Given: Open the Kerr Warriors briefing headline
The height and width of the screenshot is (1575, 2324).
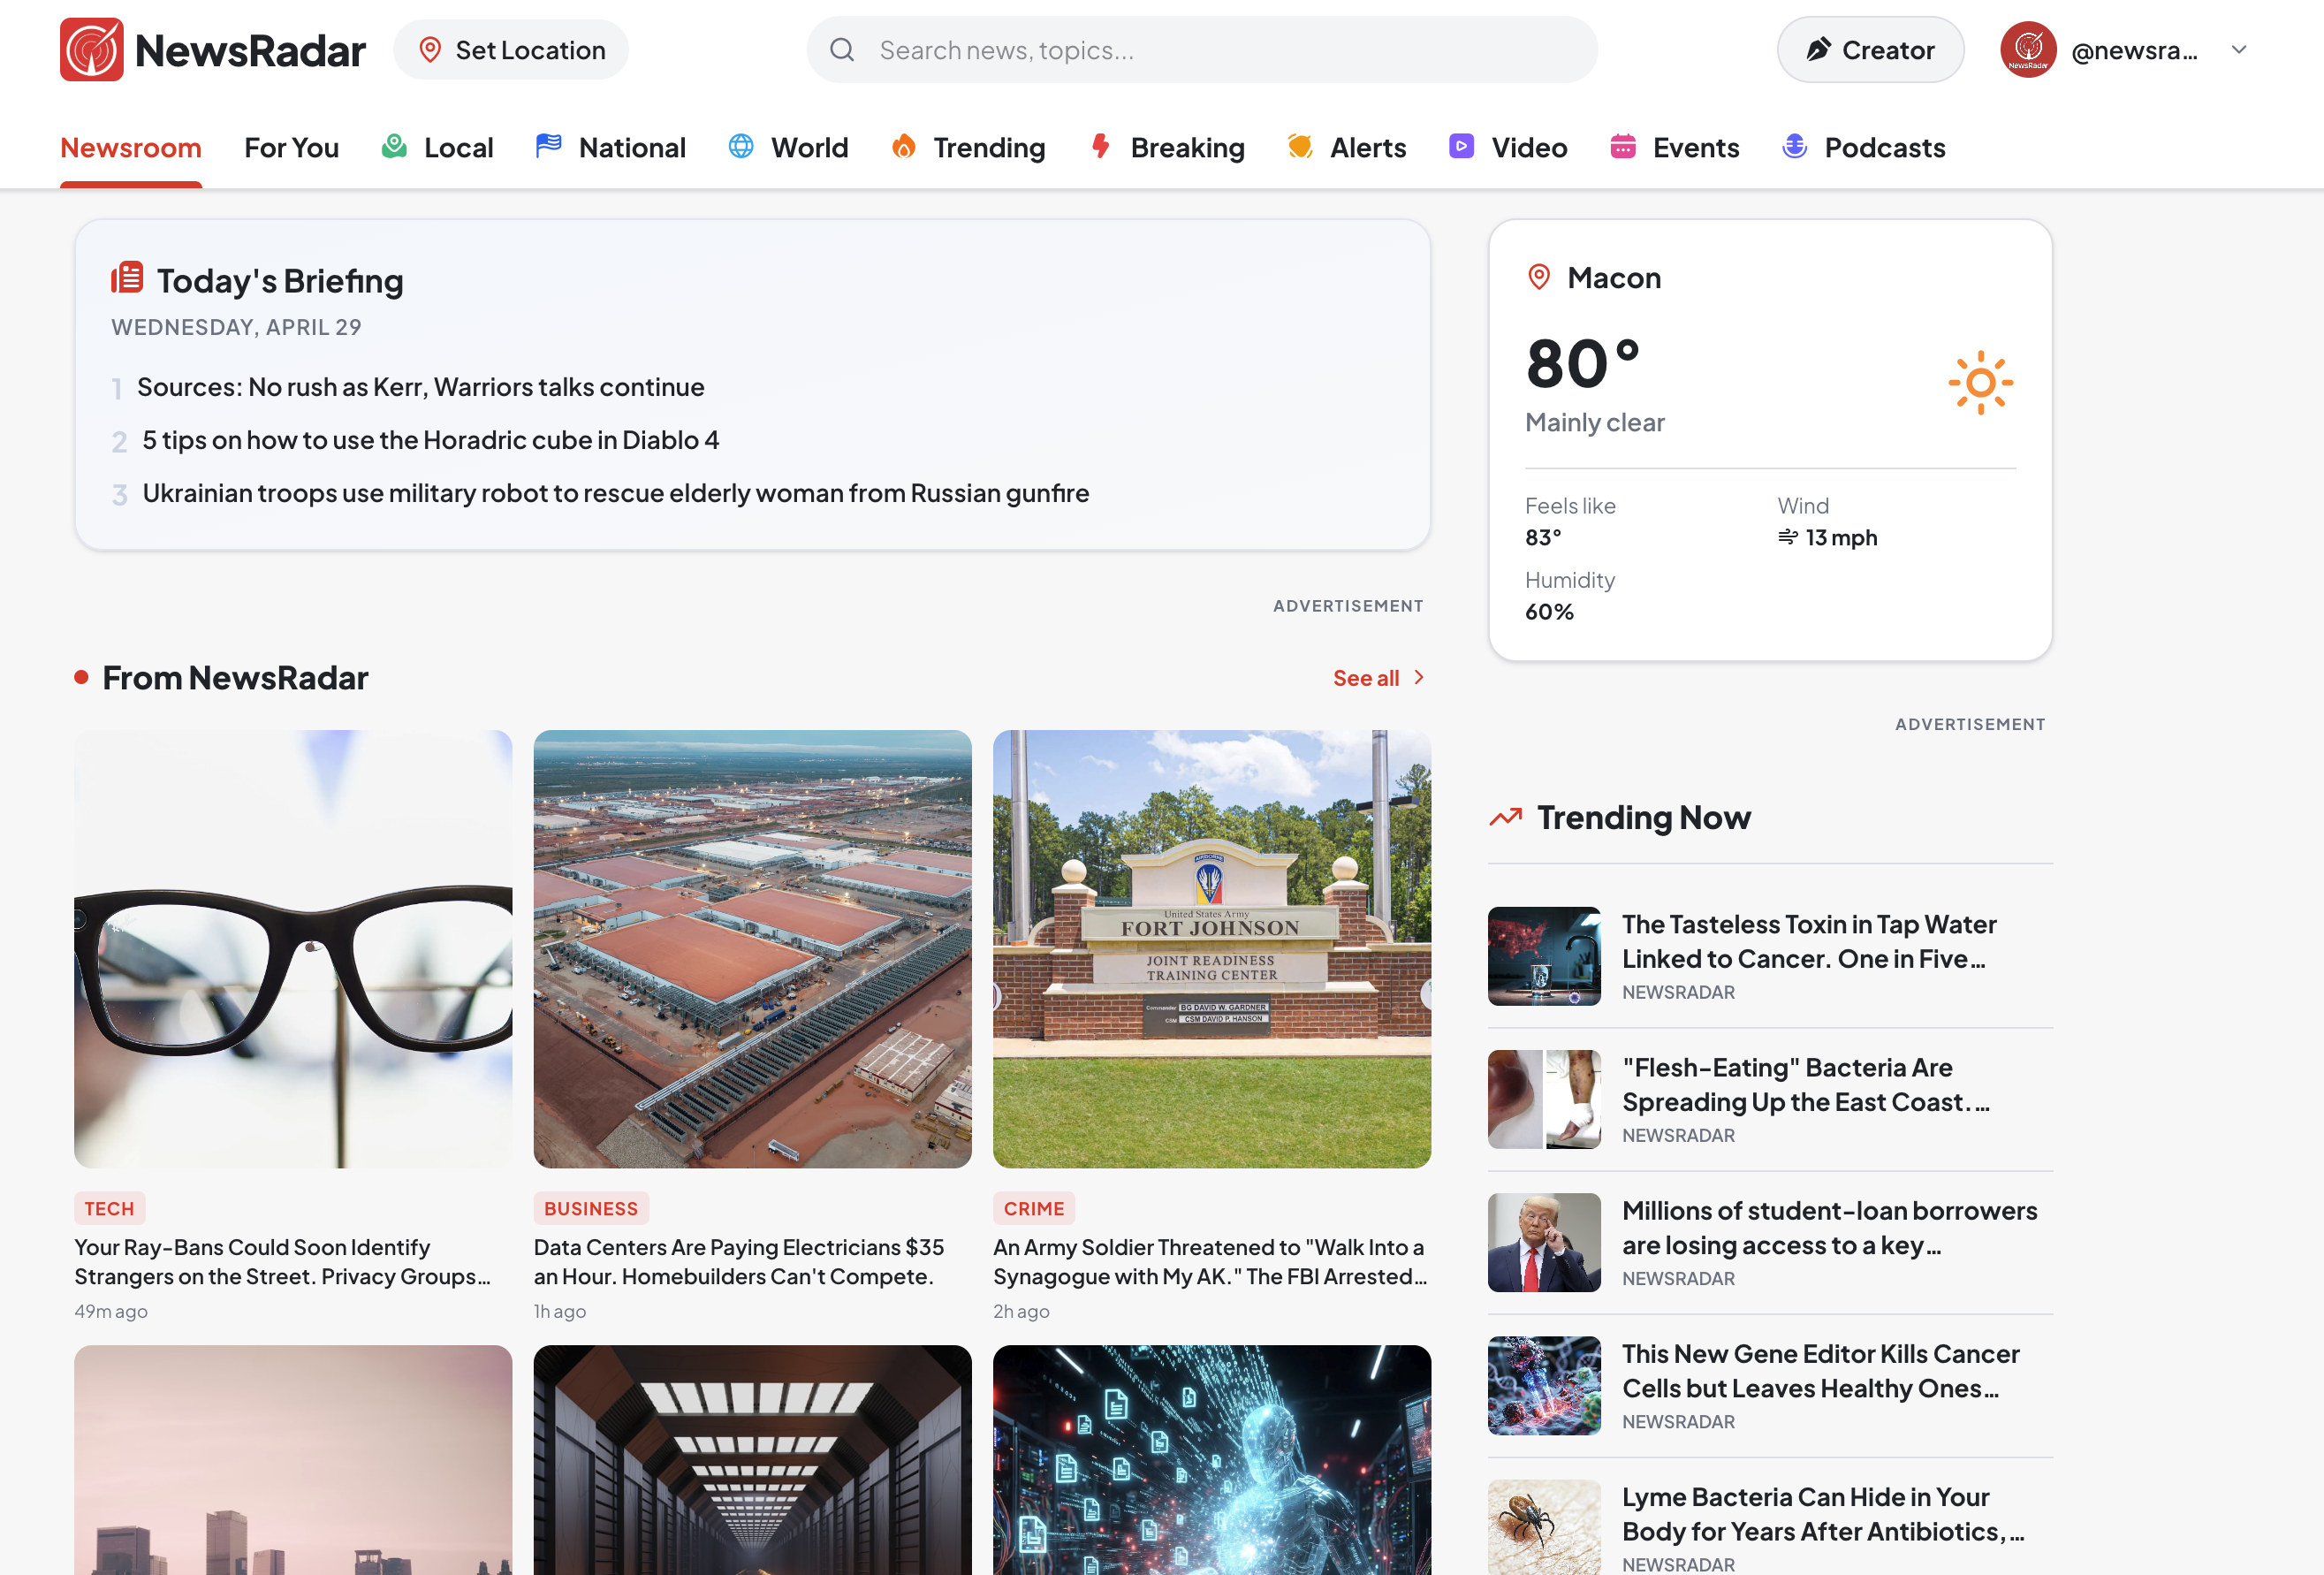Looking at the screenshot, I should pos(423,386).
